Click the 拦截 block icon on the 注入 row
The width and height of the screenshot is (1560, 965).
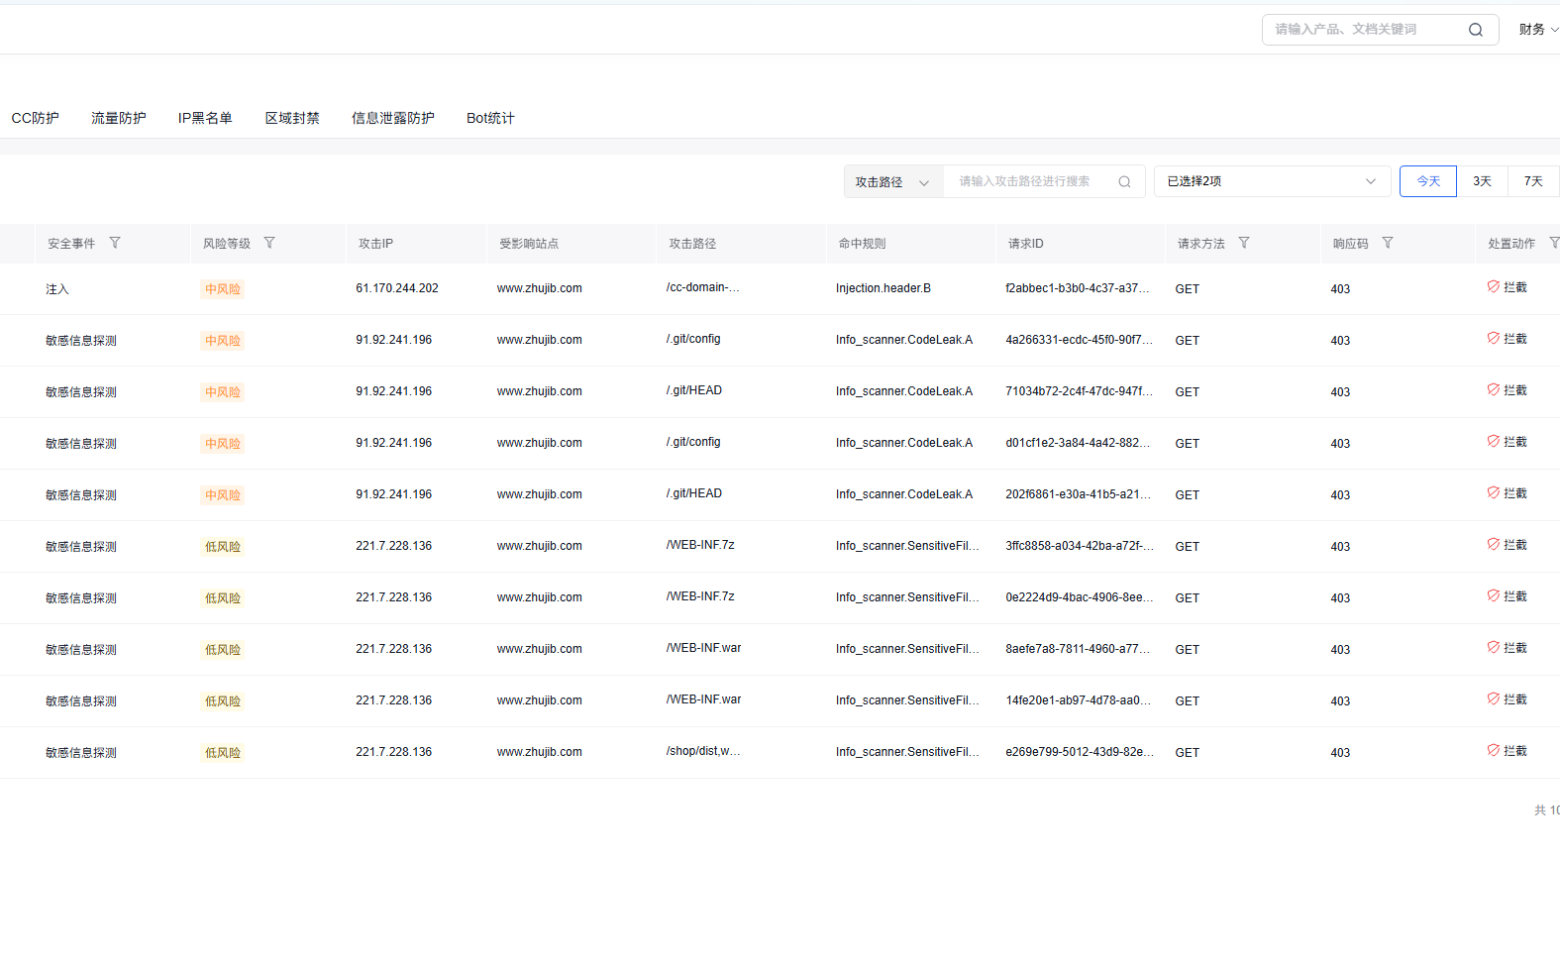pyautogui.click(x=1493, y=287)
